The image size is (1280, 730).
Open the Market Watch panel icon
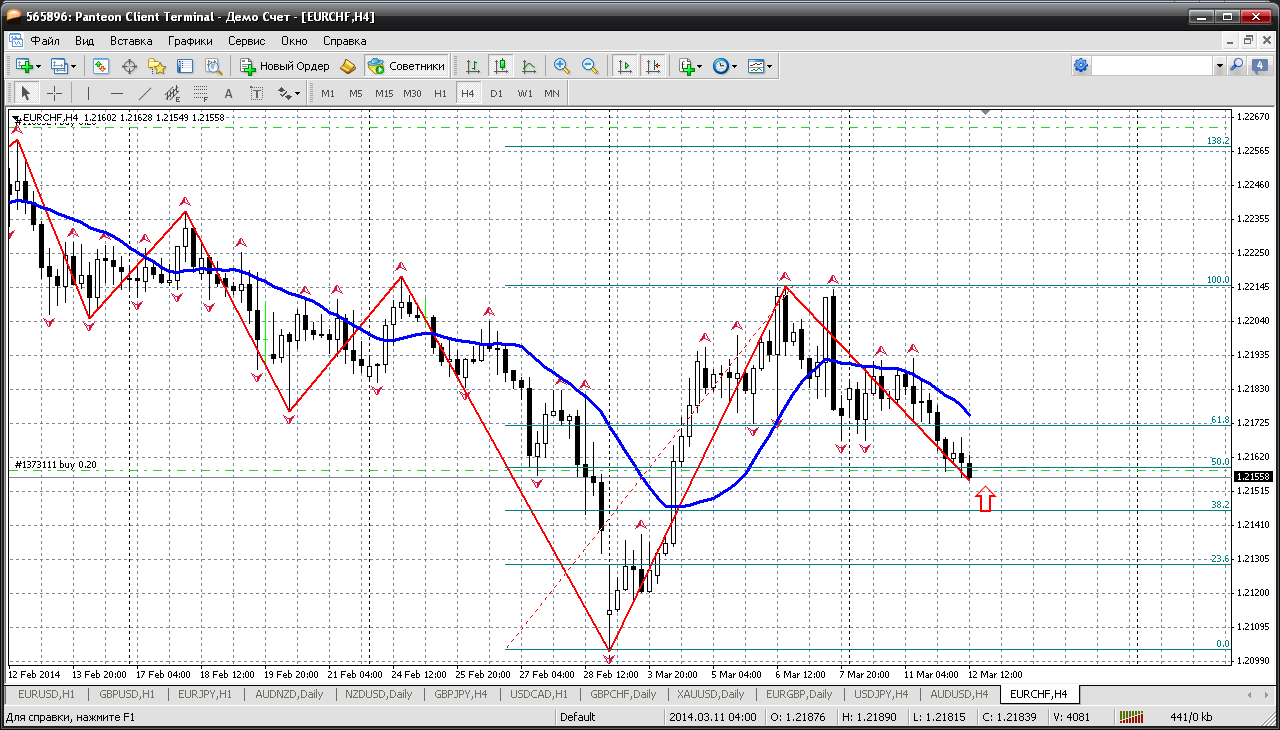coord(101,66)
